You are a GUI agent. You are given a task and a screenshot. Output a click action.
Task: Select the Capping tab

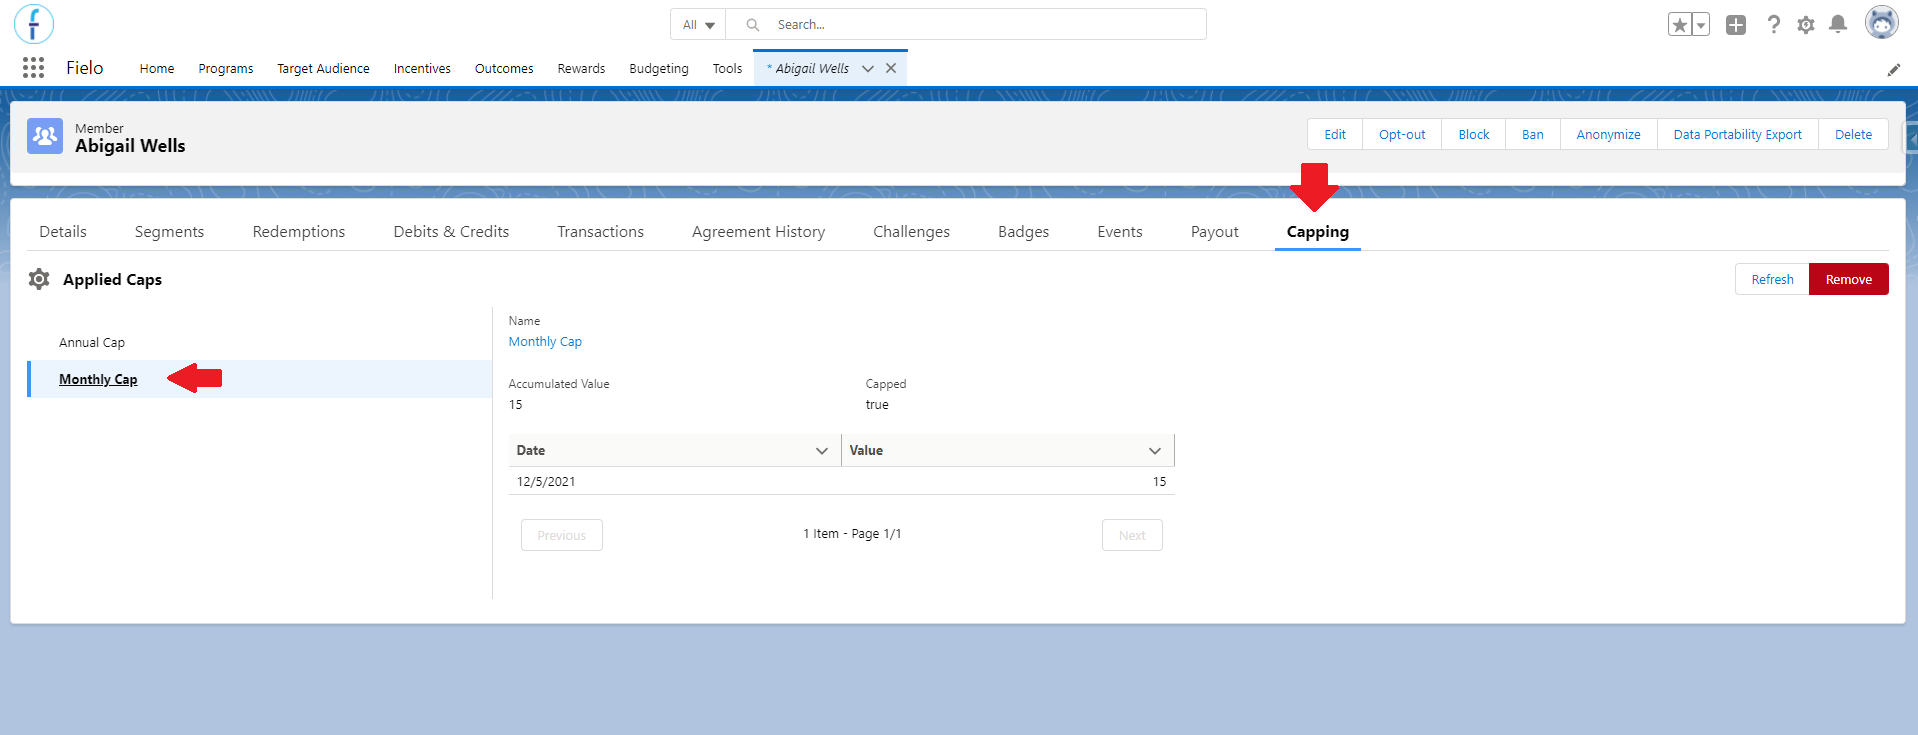coord(1318,232)
